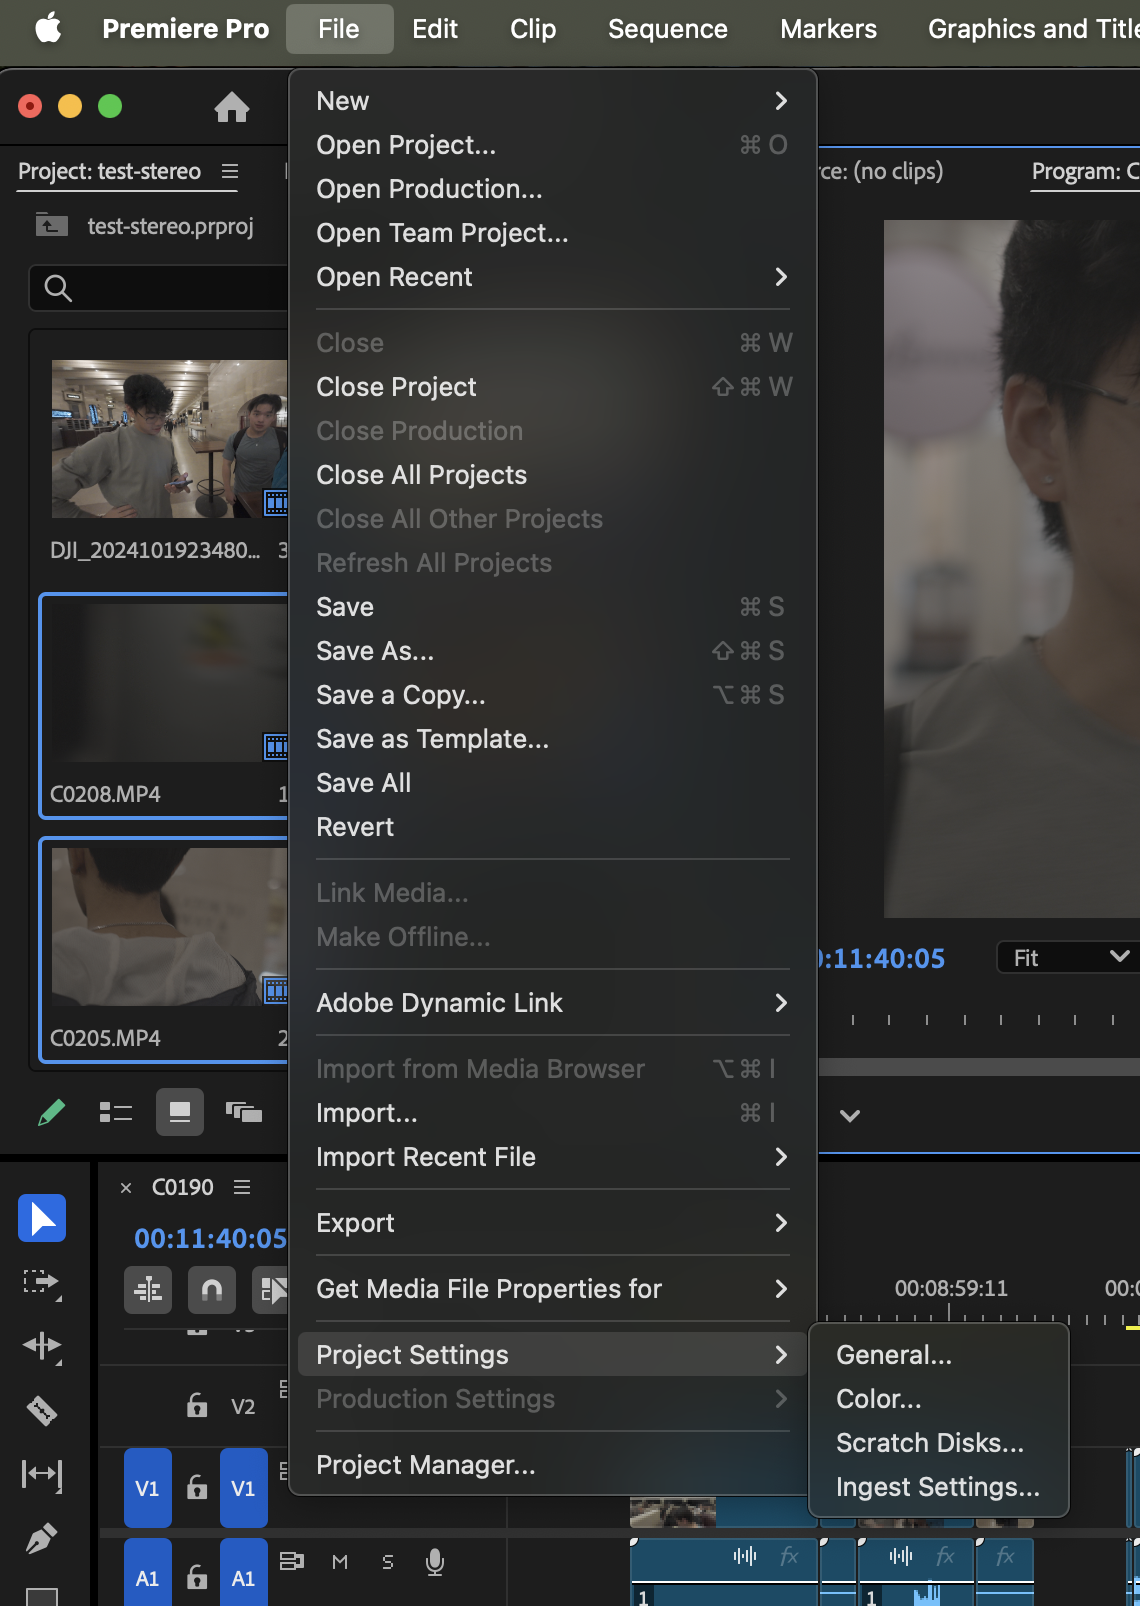Toggle snap in timeline with magnet icon
The width and height of the screenshot is (1140, 1606).
(212, 1290)
